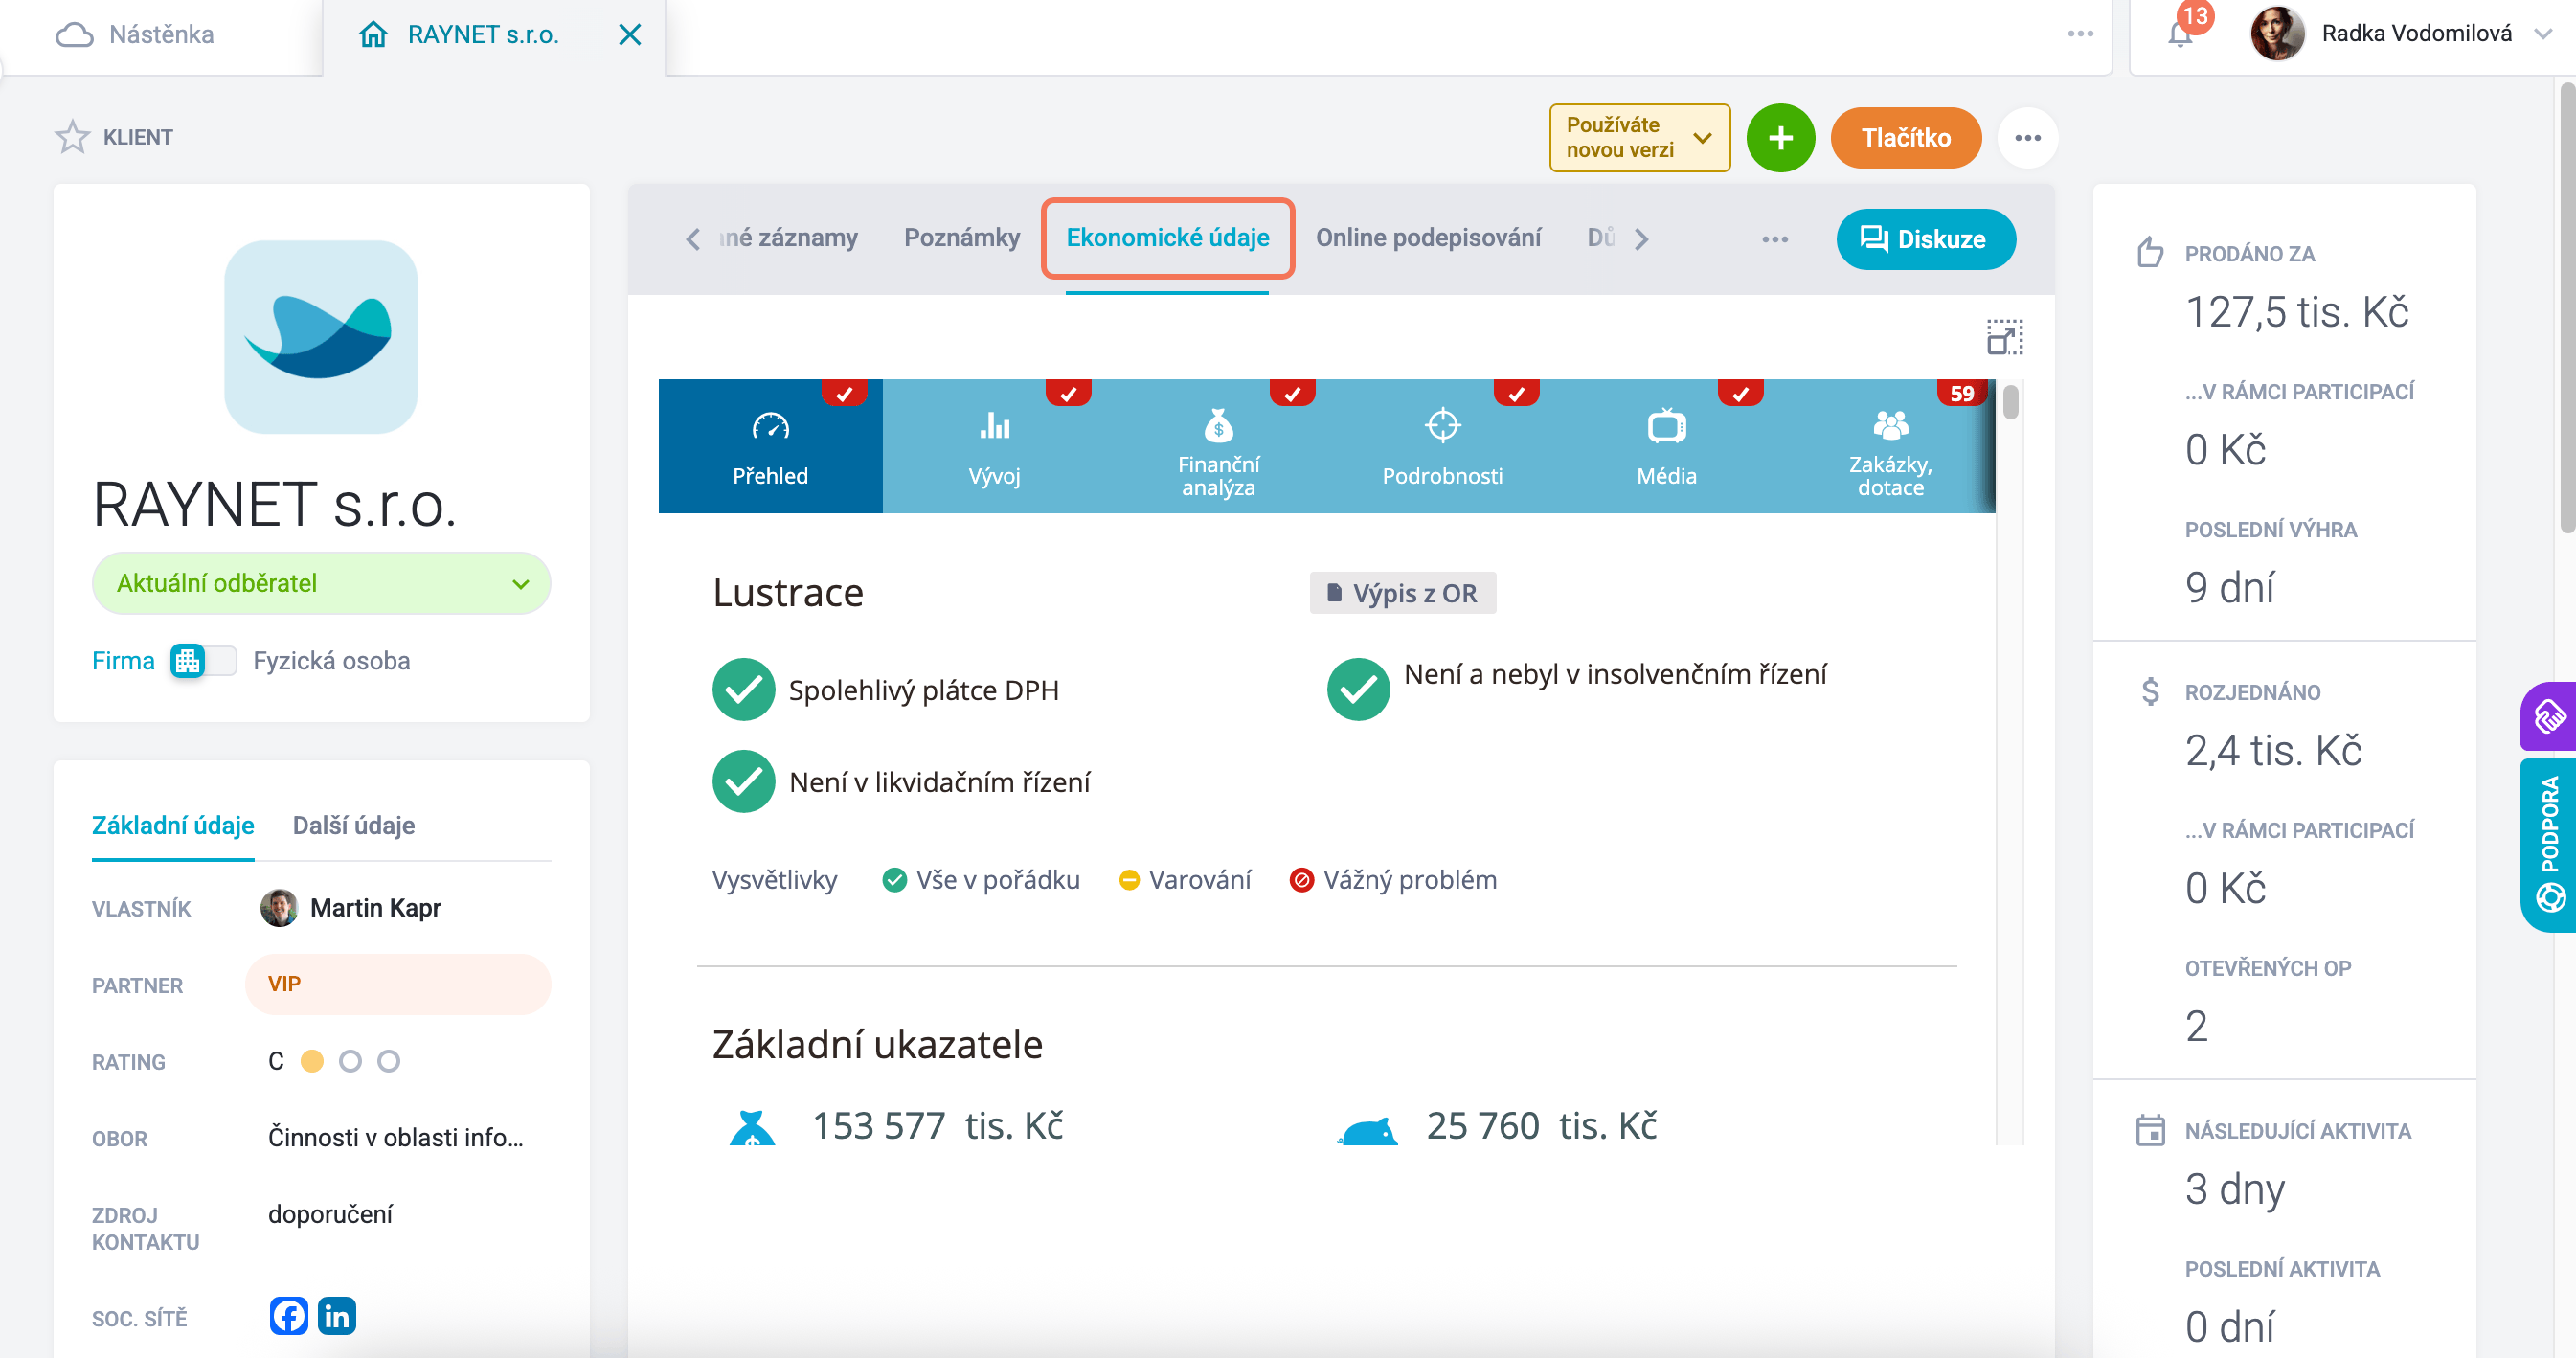Open the Diskuze button
The image size is (2576, 1358).
click(x=1925, y=239)
